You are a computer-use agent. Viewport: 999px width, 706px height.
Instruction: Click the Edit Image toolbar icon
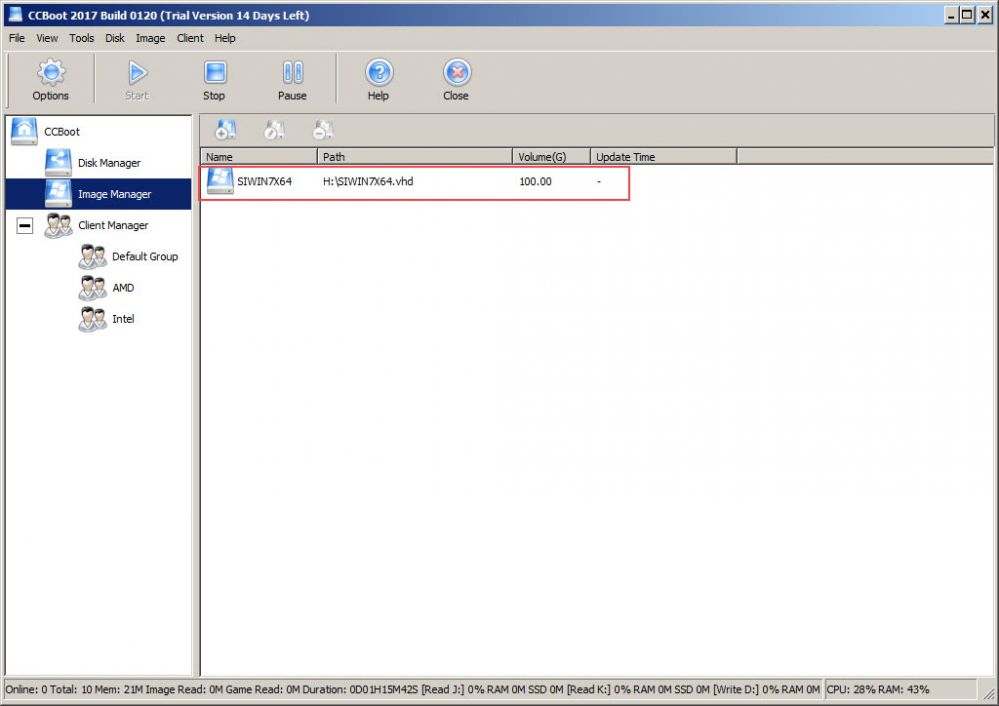(x=274, y=130)
